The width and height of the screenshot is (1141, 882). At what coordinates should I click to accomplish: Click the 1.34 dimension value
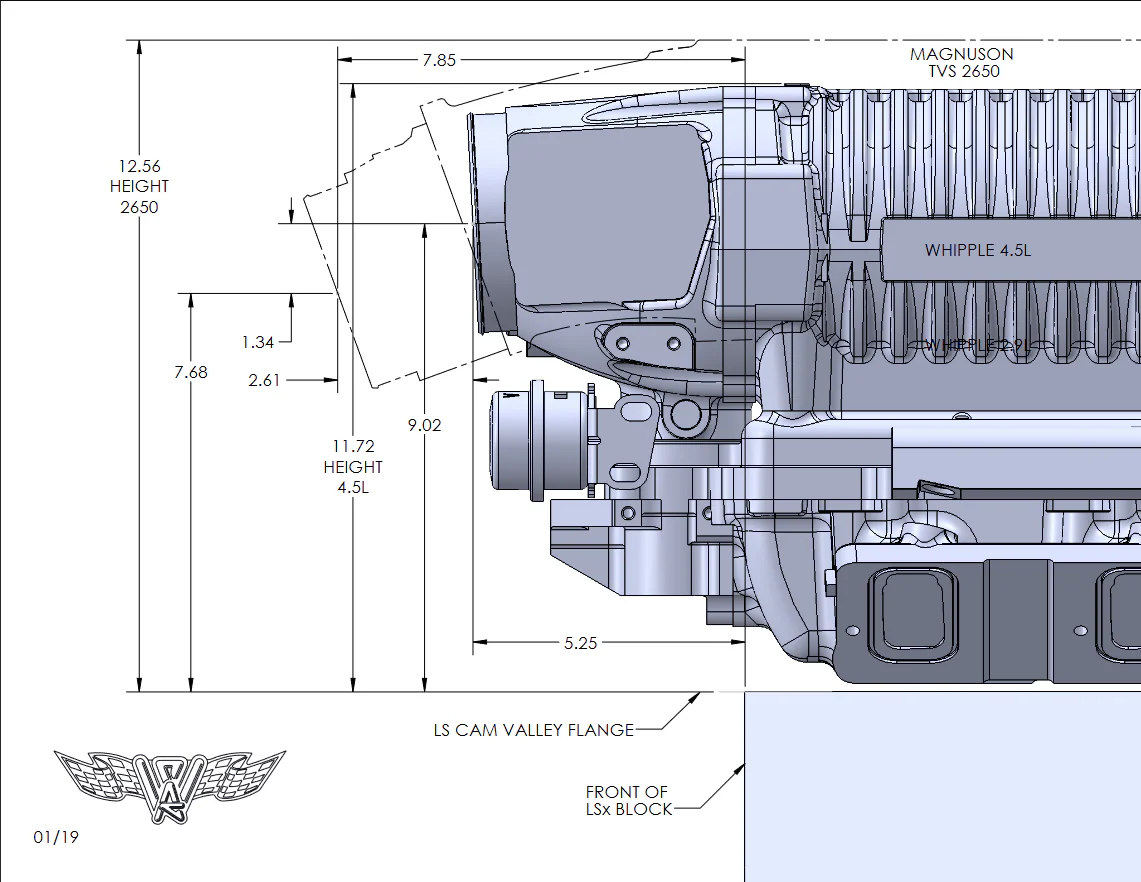pyautogui.click(x=258, y=342)
